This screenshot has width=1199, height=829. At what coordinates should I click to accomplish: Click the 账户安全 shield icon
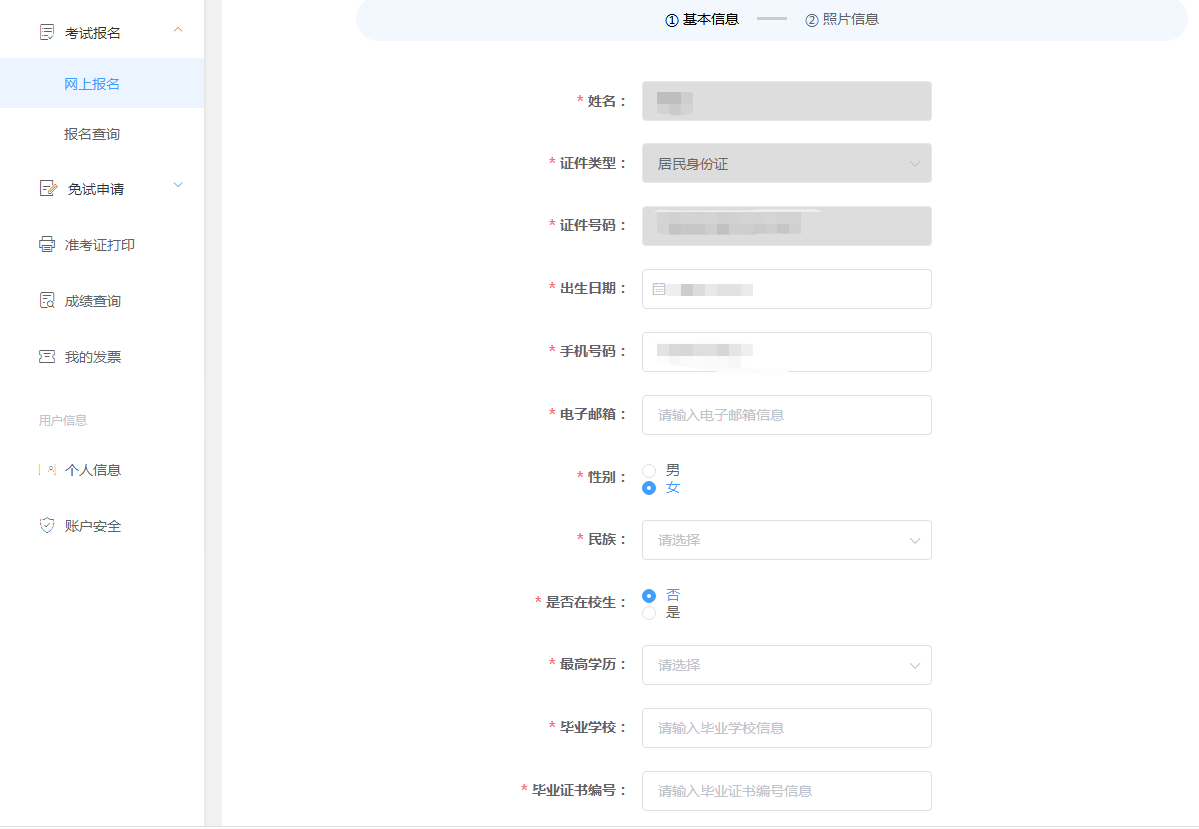coord(47,525)
